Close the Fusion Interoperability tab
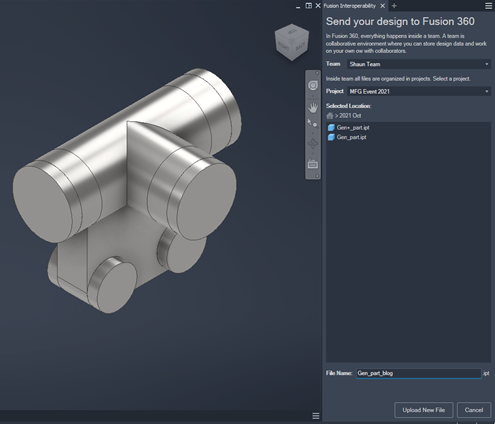 [x=383, y=6]
